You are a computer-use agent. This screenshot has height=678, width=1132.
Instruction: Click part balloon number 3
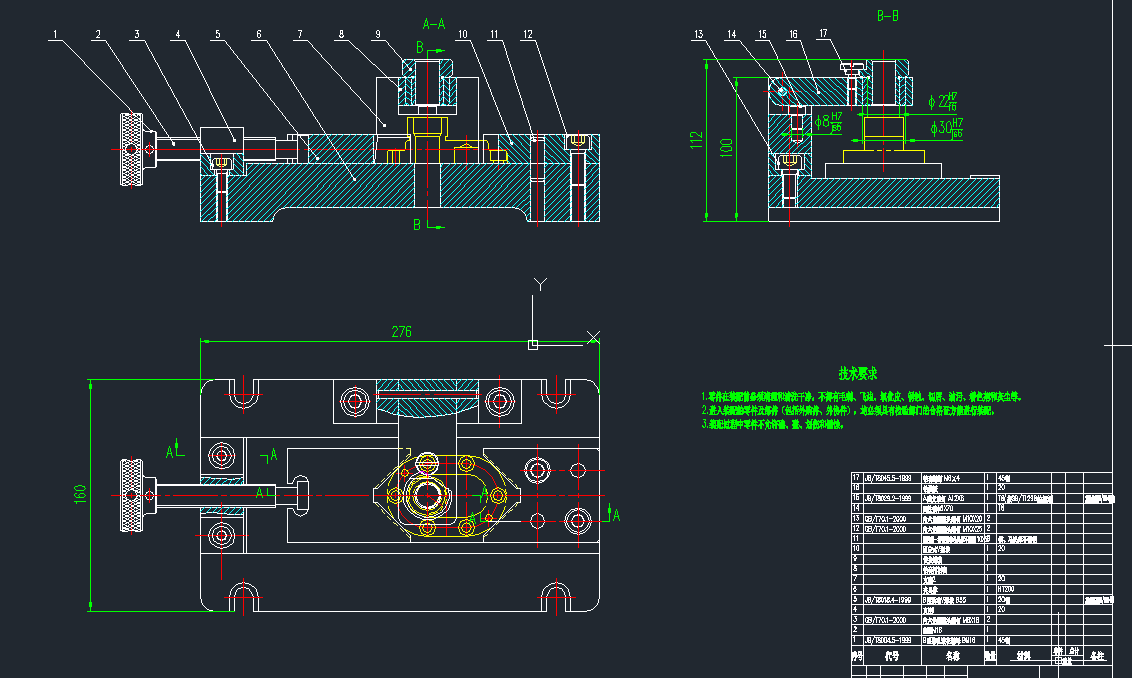coord(136,34)
